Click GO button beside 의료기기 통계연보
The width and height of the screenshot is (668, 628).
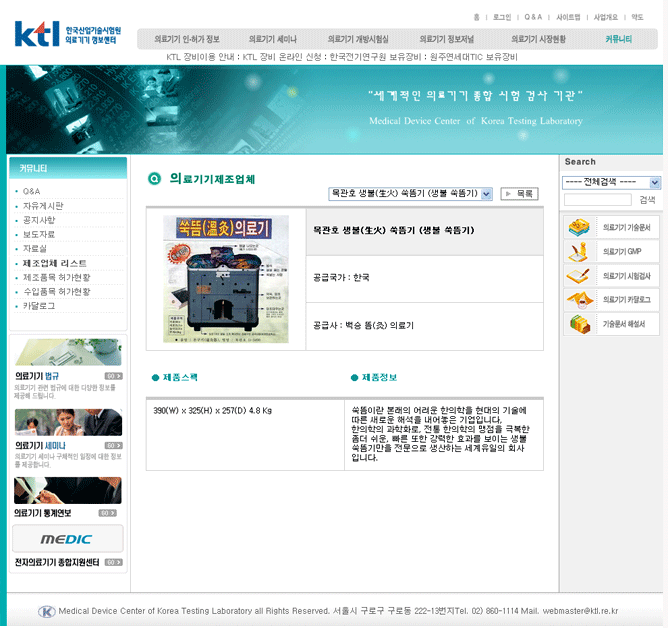107,513
